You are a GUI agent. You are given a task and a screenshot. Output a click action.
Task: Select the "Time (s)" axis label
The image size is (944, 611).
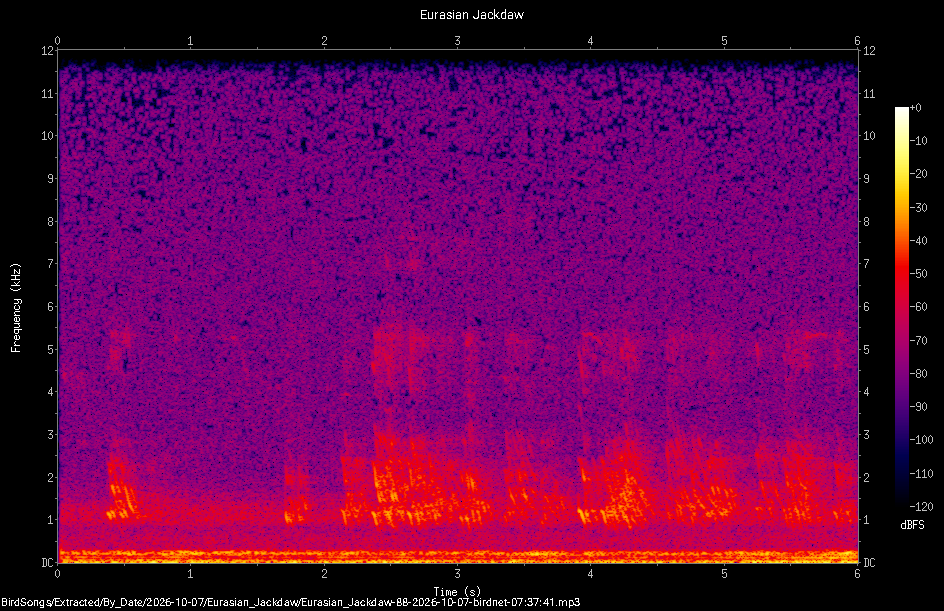pyautogui.click(x=457, y=592)
